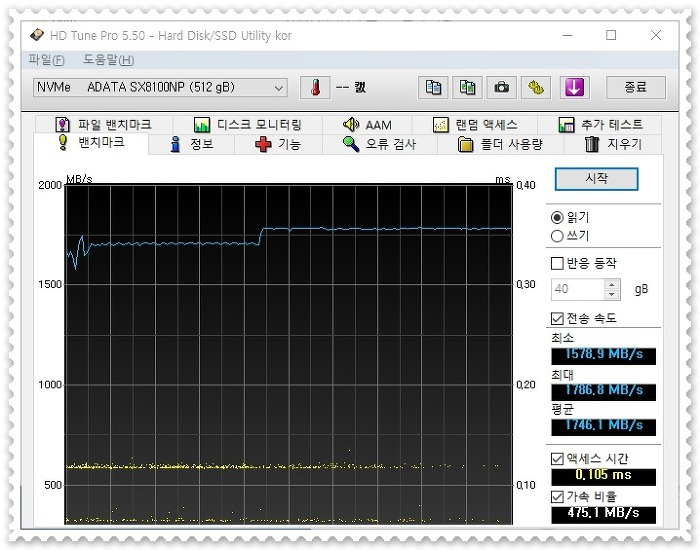700x550 pixels.
Task: Open the drive selection dropdown ADATA SX8100NP
Action: (x=160, y=88)
